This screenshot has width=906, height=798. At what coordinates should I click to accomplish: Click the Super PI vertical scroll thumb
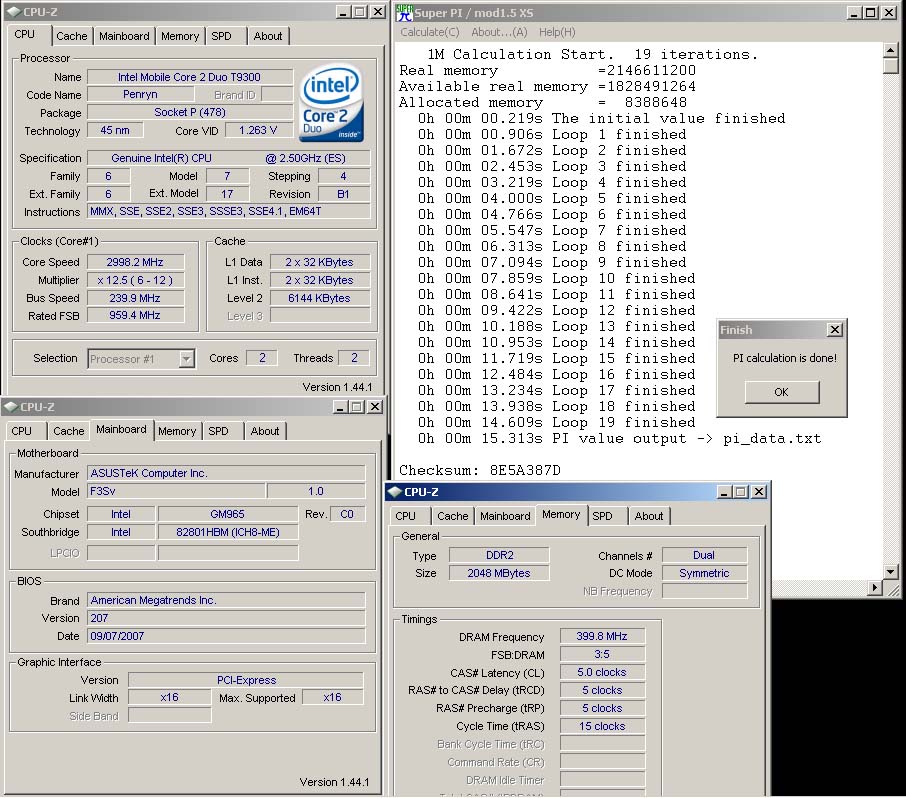pyautogui.click(x=890, y=66)
